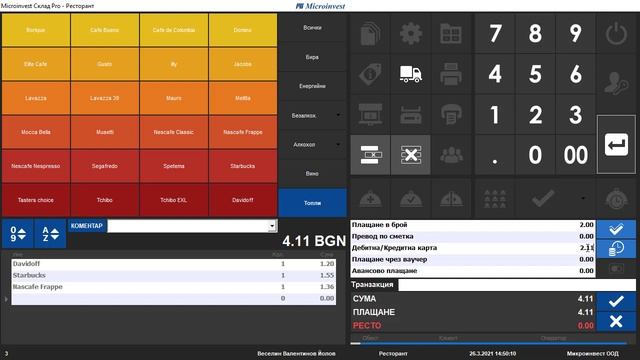
Task: Select the Бира category tab
Action: point(313,57)
